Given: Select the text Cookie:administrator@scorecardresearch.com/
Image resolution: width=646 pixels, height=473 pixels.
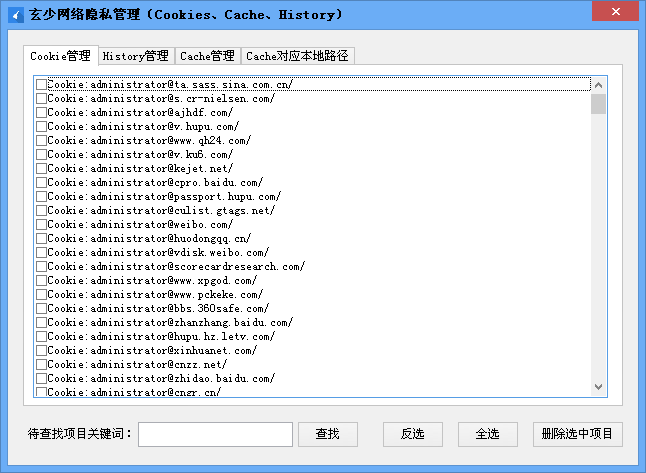Looking at the screenshot, I should tap(176, 267).
